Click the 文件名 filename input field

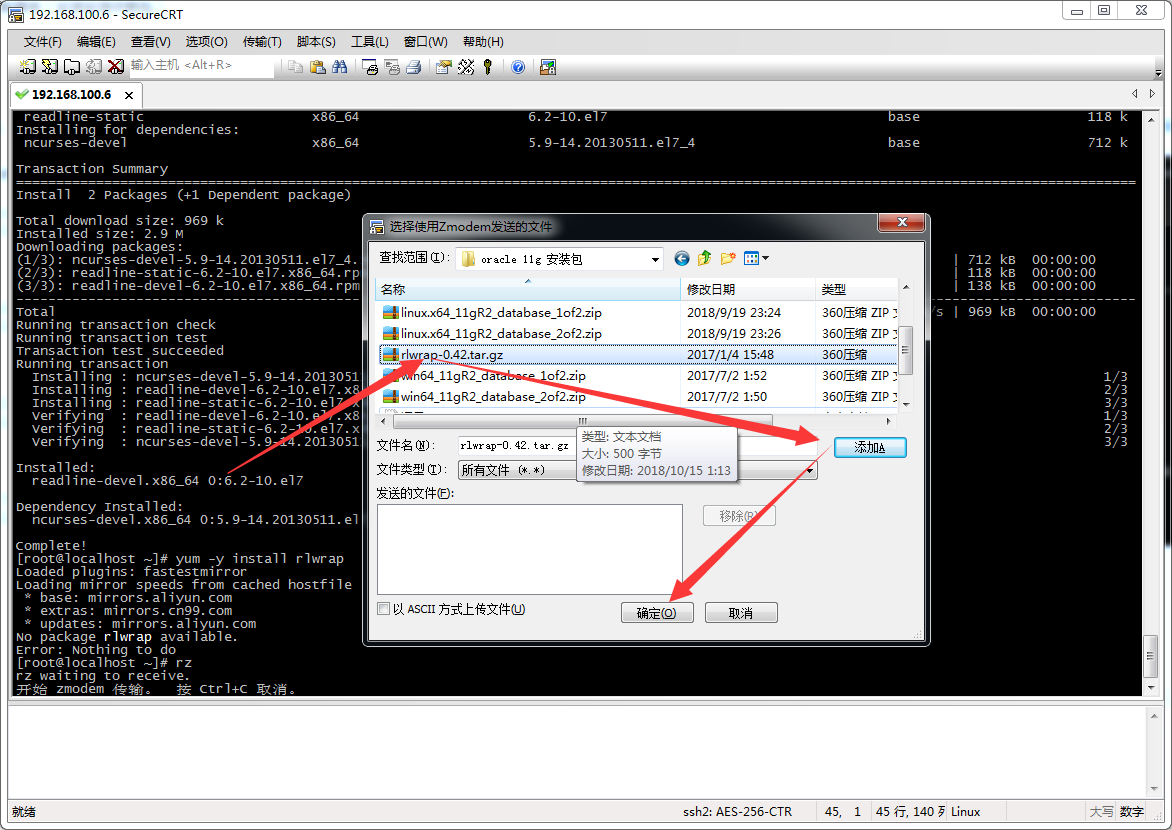(x=637, y=446)
